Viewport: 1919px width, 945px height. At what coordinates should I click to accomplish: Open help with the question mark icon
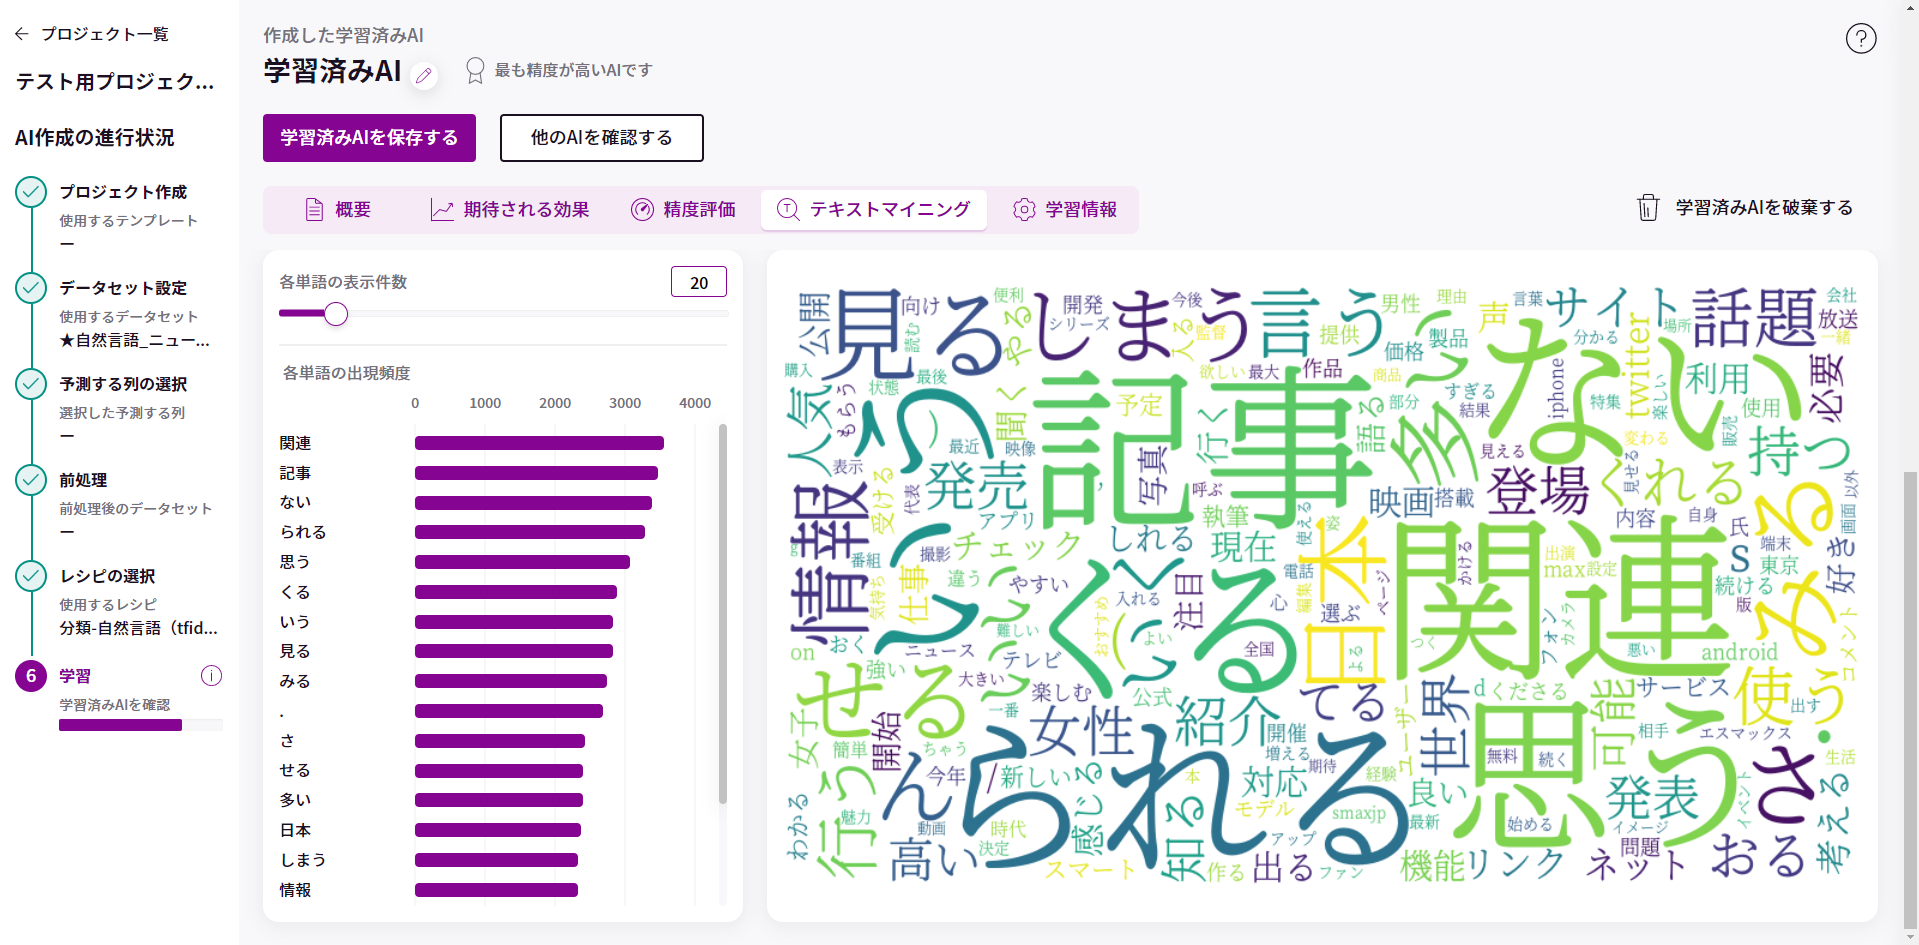(x=1860, y=39)
